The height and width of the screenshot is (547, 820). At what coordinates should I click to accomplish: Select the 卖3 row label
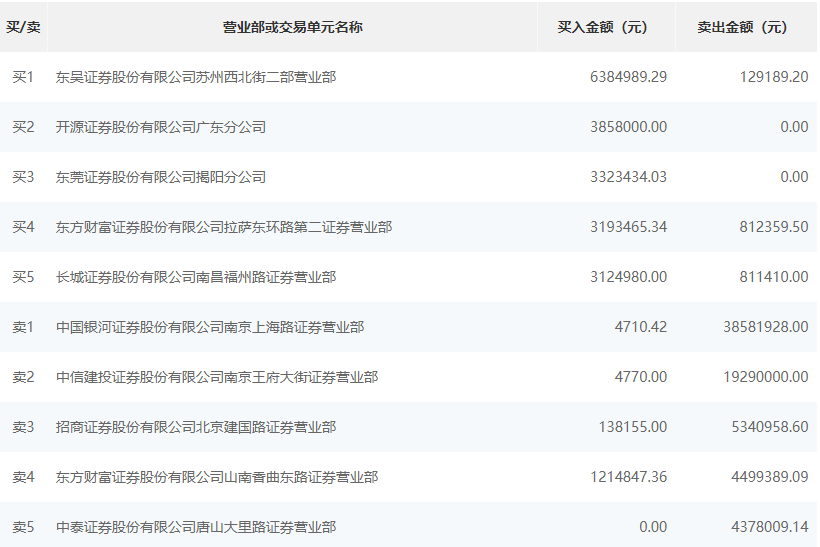[x=23, y=427]
